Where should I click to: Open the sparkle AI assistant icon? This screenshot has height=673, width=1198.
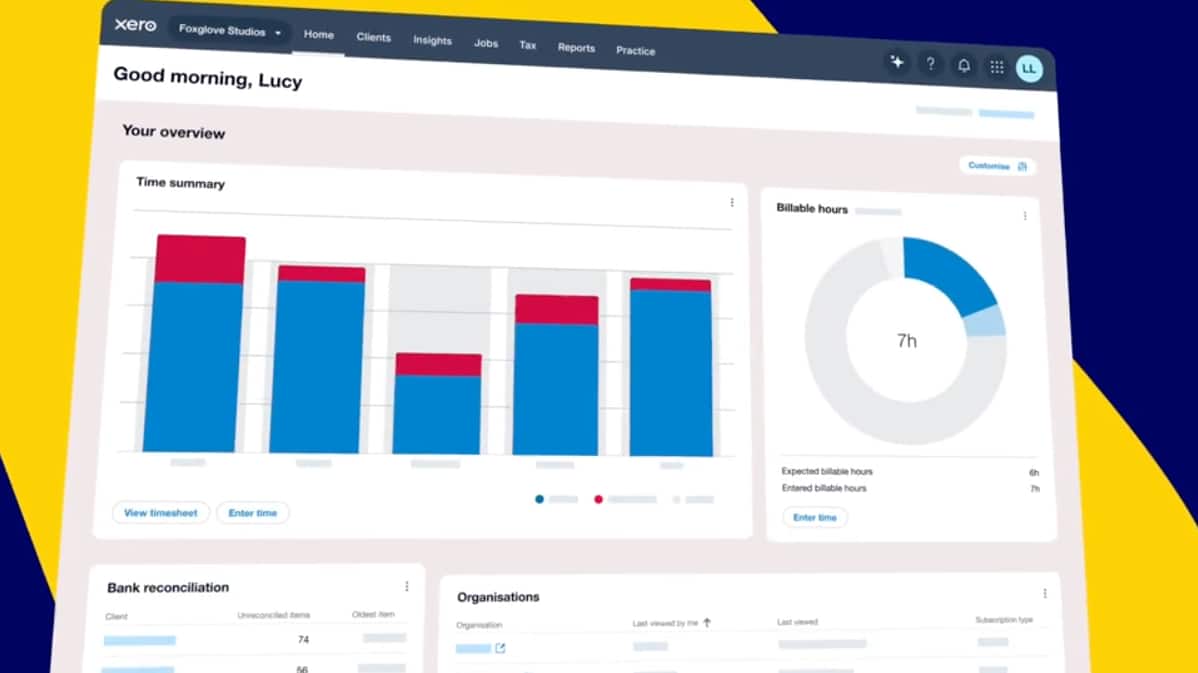[897, 62]
